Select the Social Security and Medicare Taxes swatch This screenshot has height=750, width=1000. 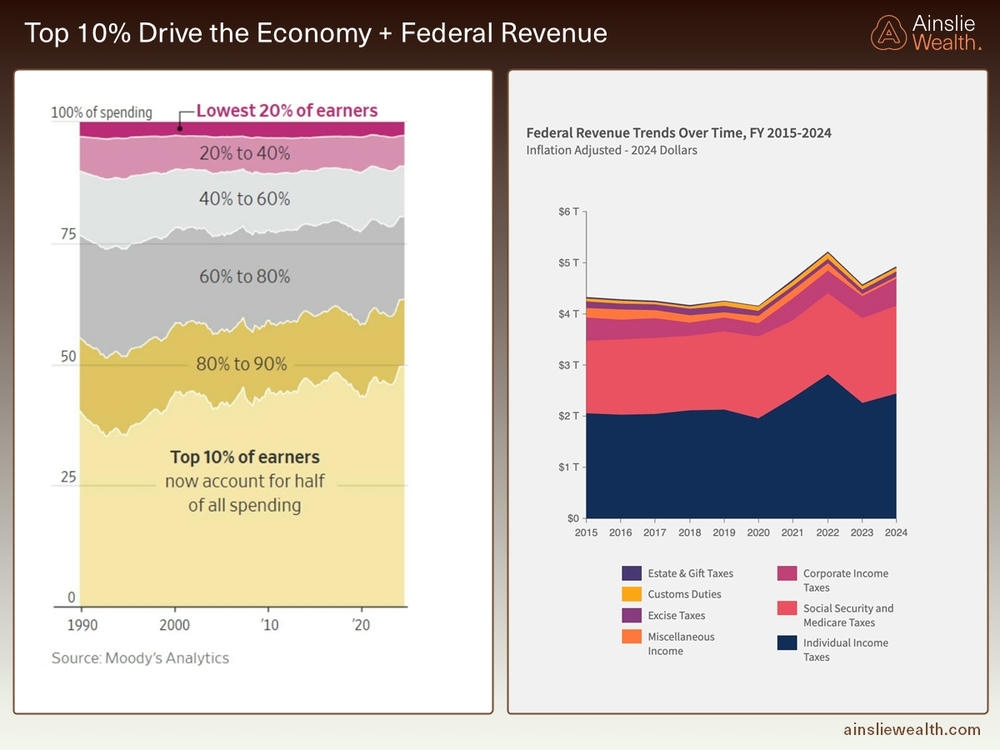coord(788,610)
